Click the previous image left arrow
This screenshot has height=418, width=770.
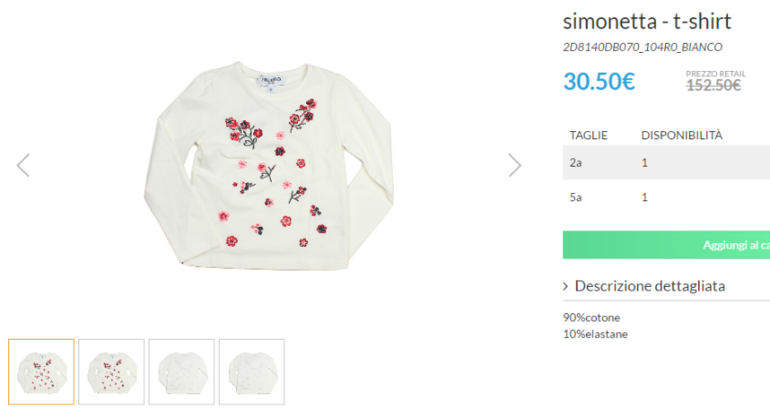[x=23, y=165]
